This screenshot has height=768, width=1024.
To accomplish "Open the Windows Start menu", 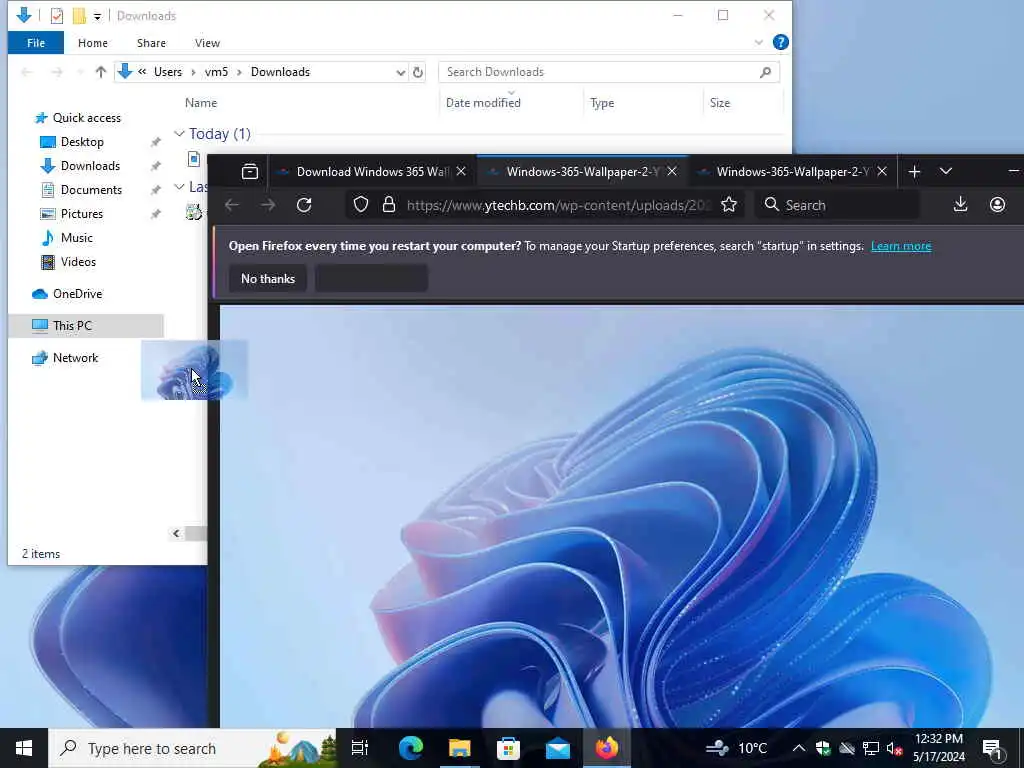I will (x=24, y=748).
